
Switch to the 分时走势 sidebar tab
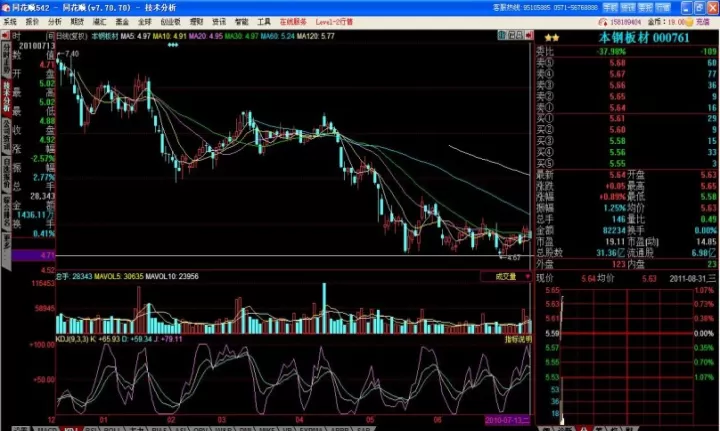(x=6, y=59)
